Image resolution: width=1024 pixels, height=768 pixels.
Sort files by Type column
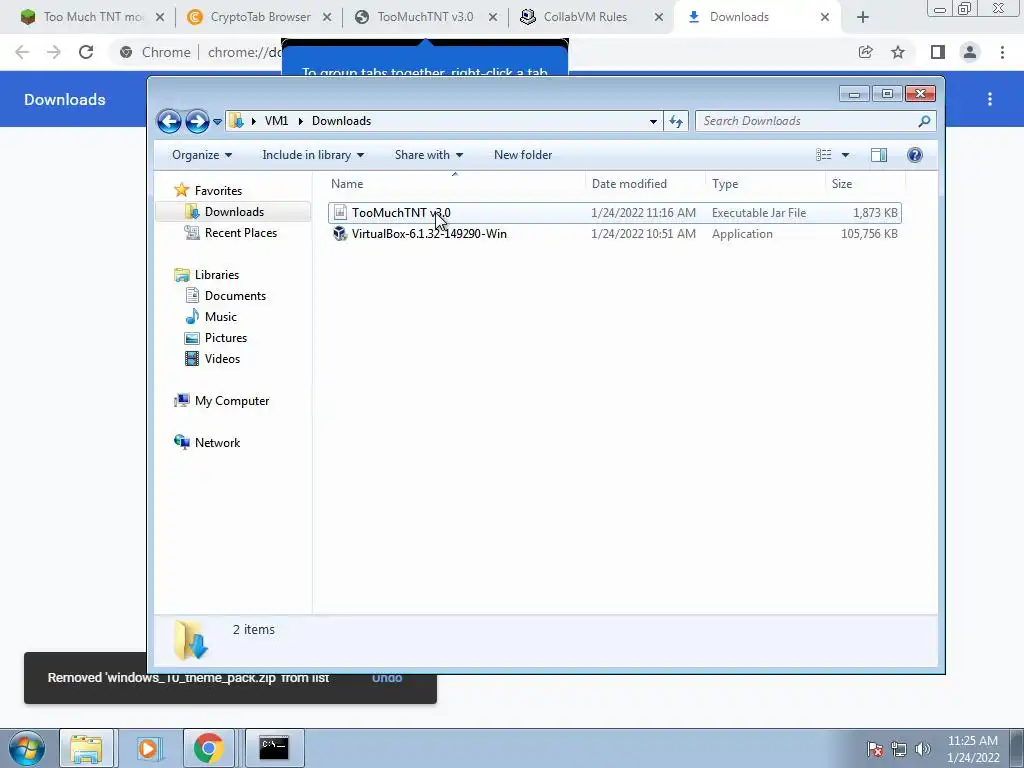(765, 184)
